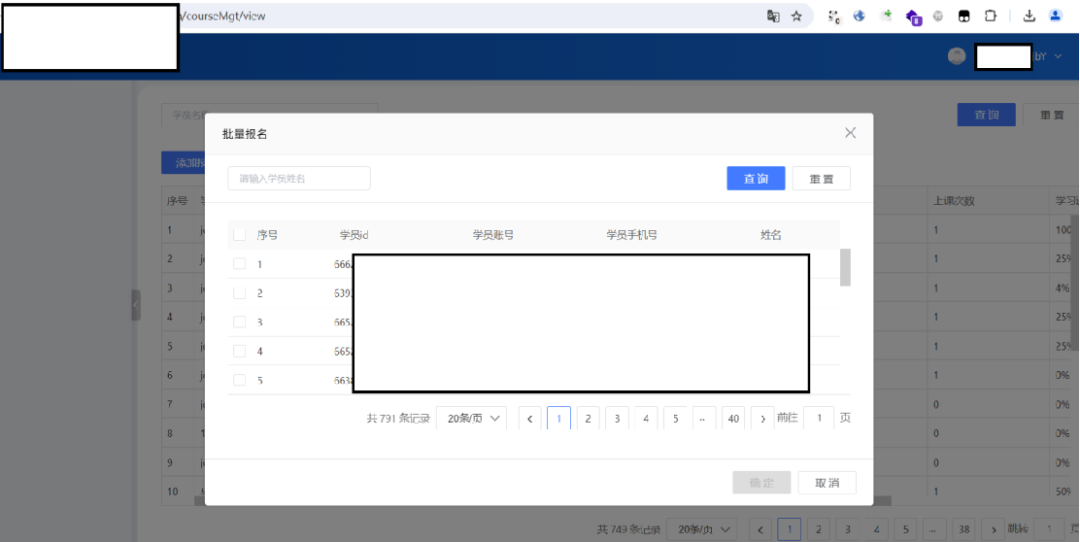Click the 请输入学员姓名 search input field
The width and height of the screenshot is (1080, 542).
(299, 178)
